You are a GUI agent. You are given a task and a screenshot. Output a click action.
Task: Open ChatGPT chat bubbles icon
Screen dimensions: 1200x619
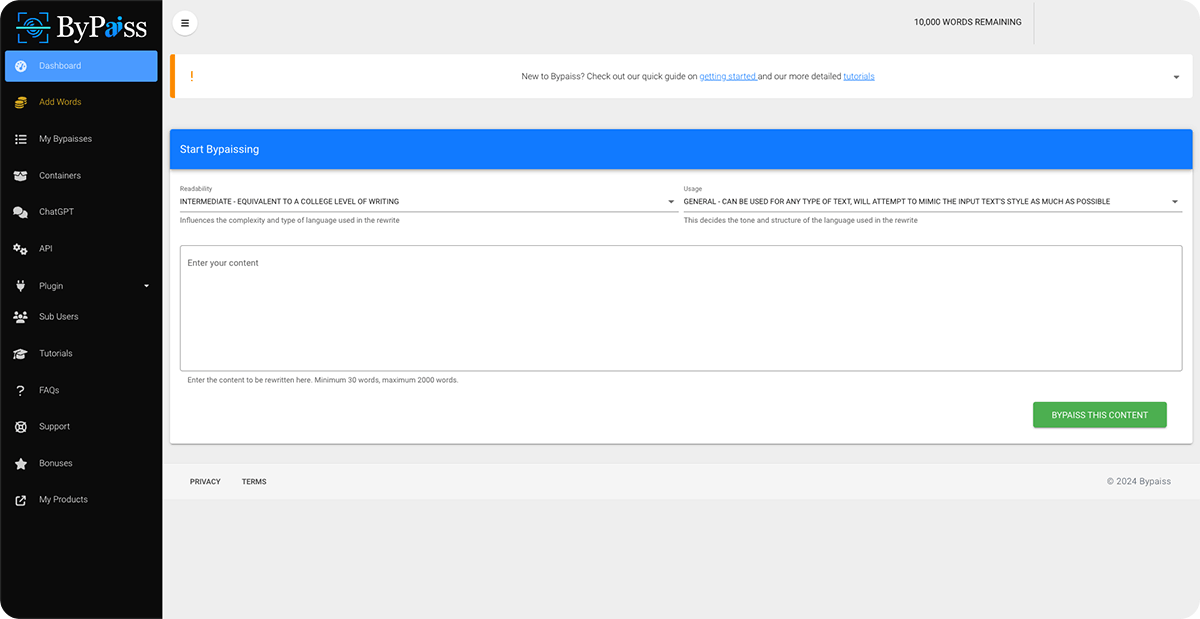[x=20, y=212]
